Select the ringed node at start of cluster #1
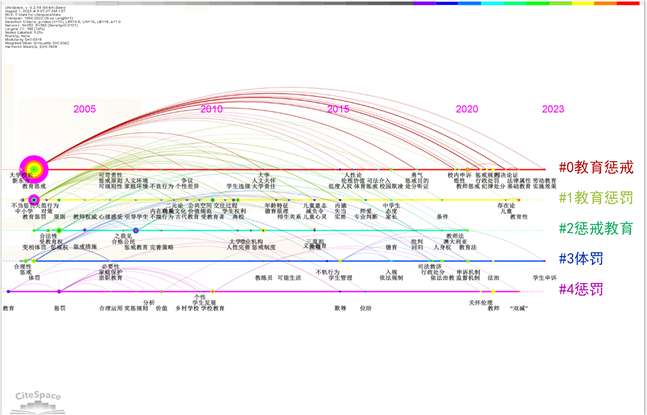Viewport: 647px width, 415px height. 34,200
